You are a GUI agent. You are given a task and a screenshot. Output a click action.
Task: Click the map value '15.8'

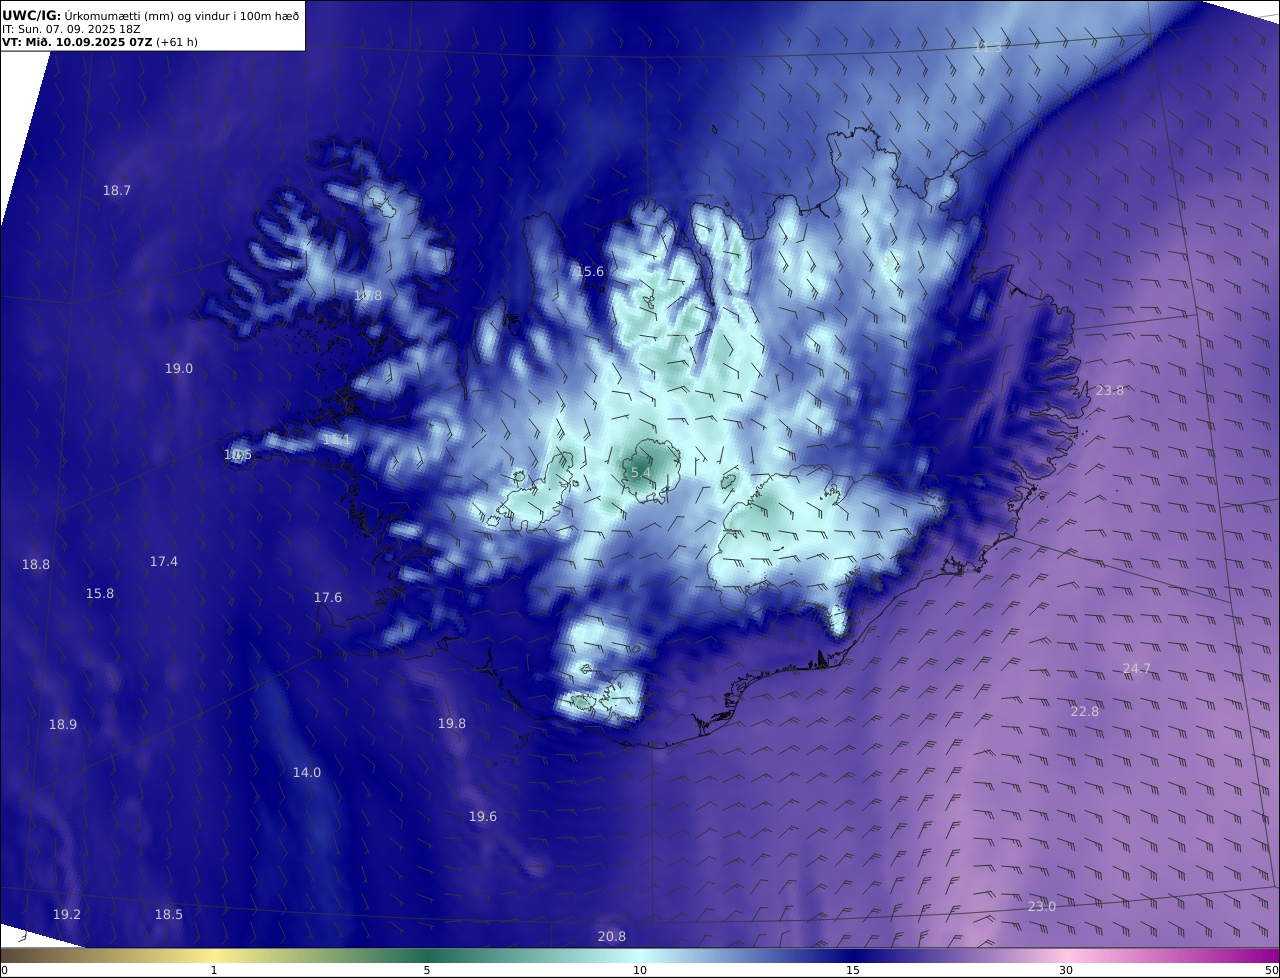100,593
